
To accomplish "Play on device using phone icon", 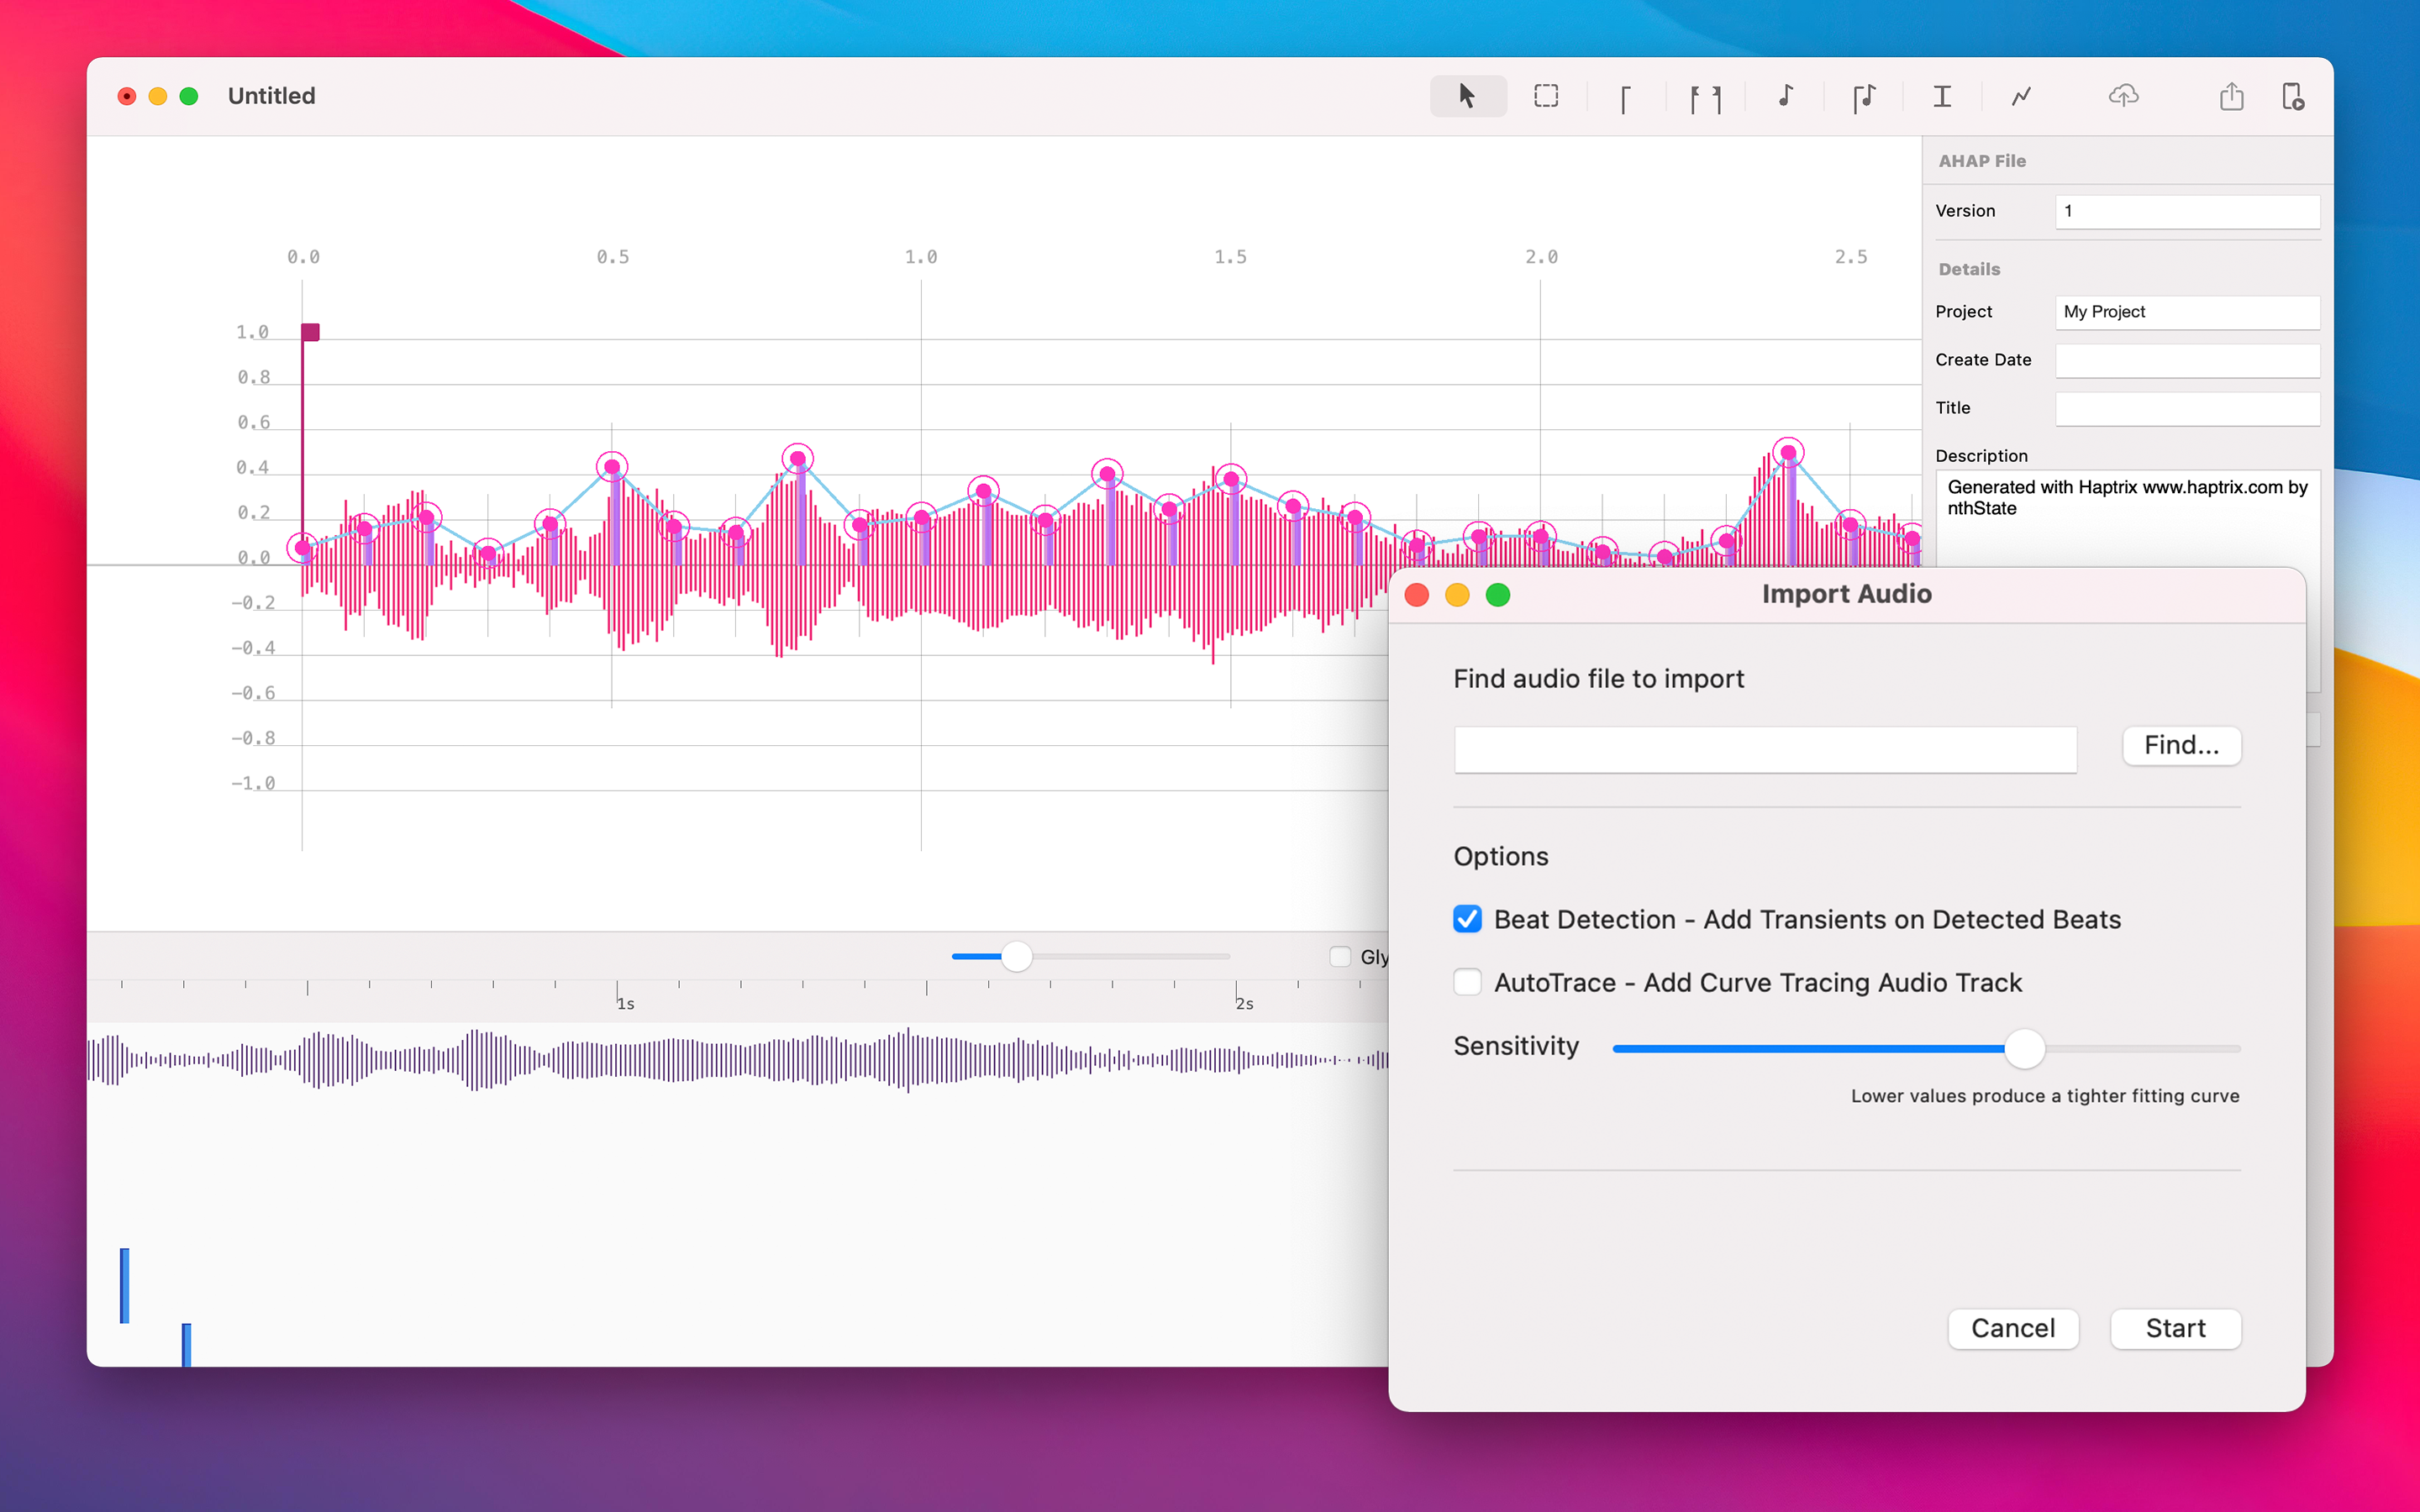I will point(2293,96).
